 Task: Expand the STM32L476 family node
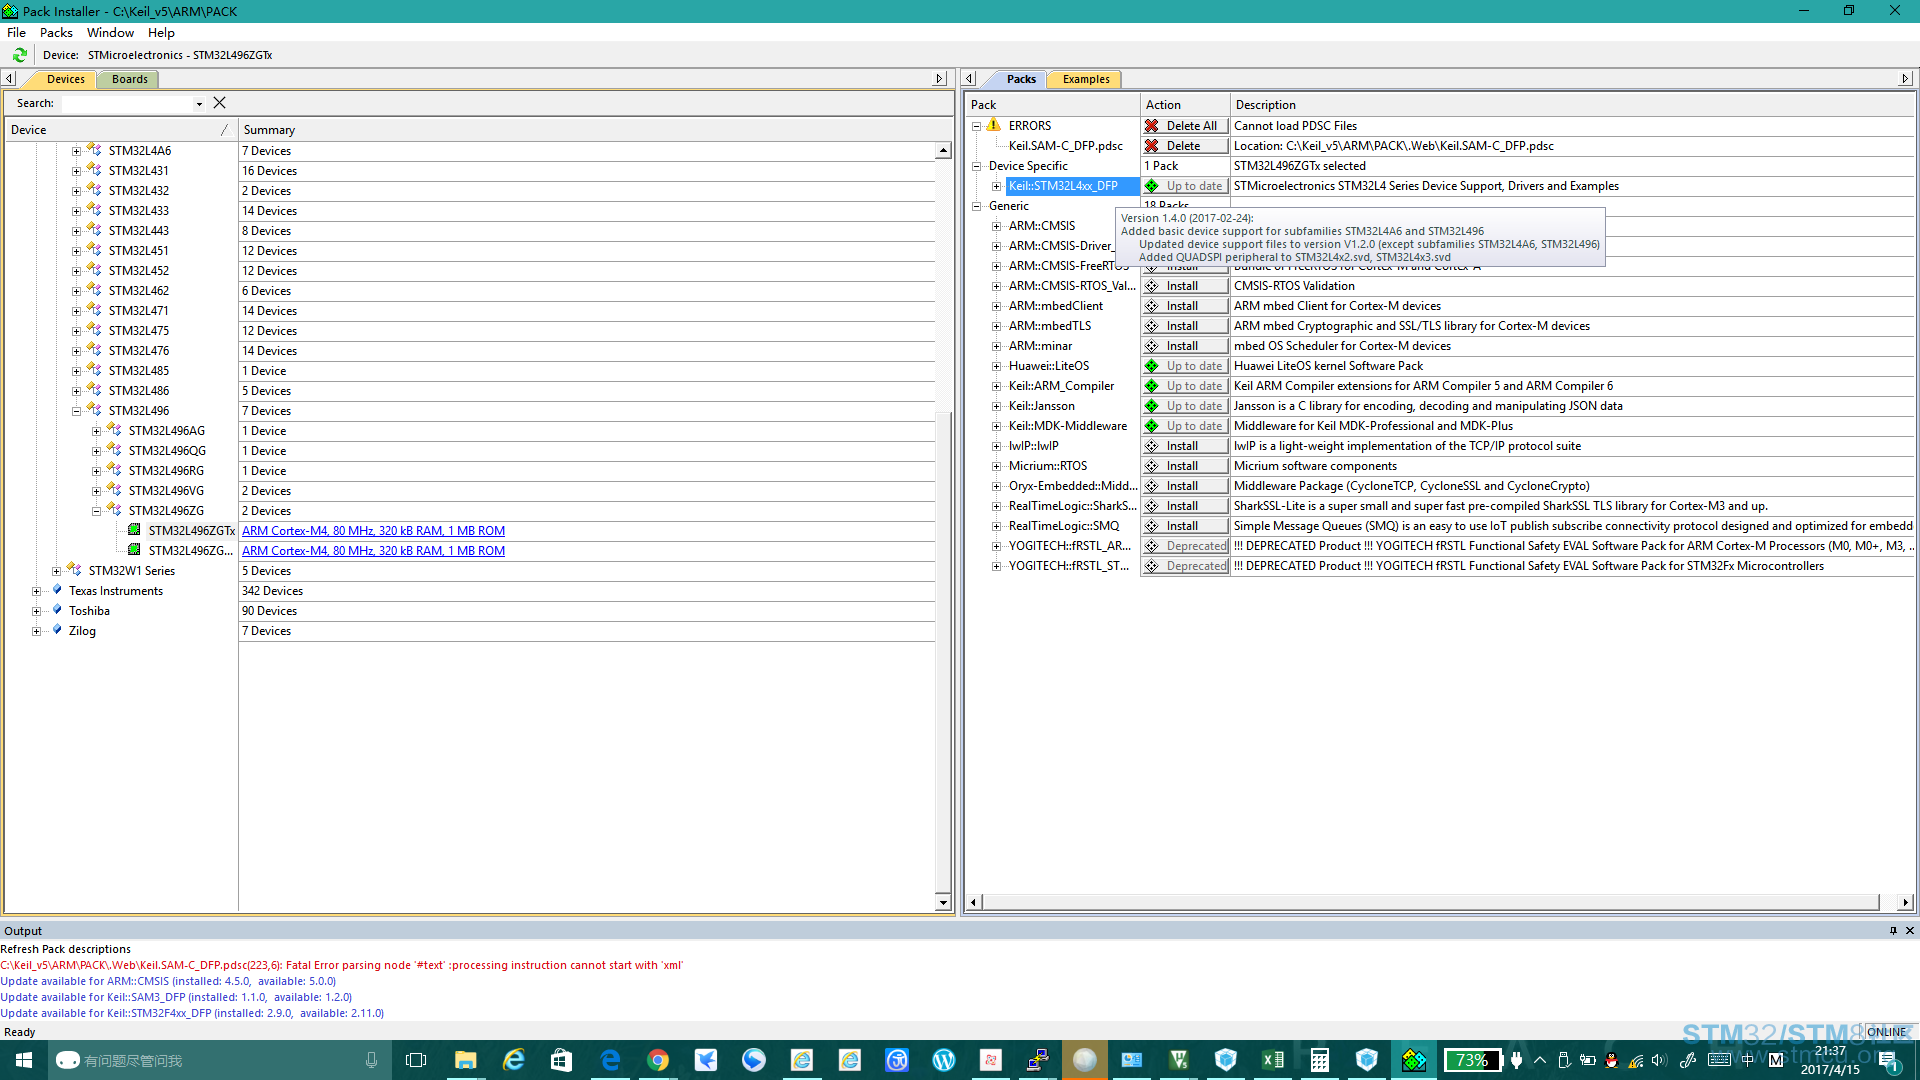pyautogui.click(x=77, y=351)
